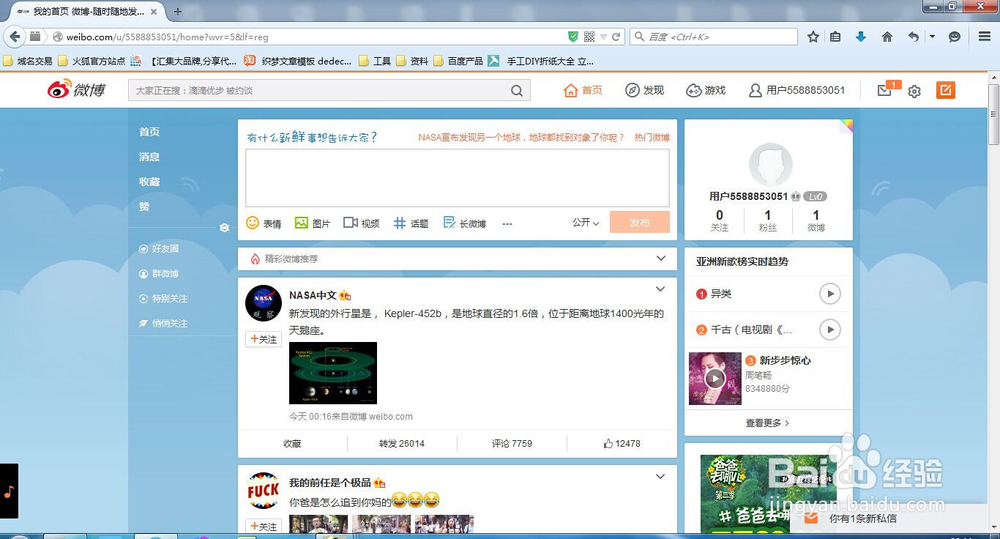Click the music note widget on left edge
1000x539 pixels.
coord(9,491)
